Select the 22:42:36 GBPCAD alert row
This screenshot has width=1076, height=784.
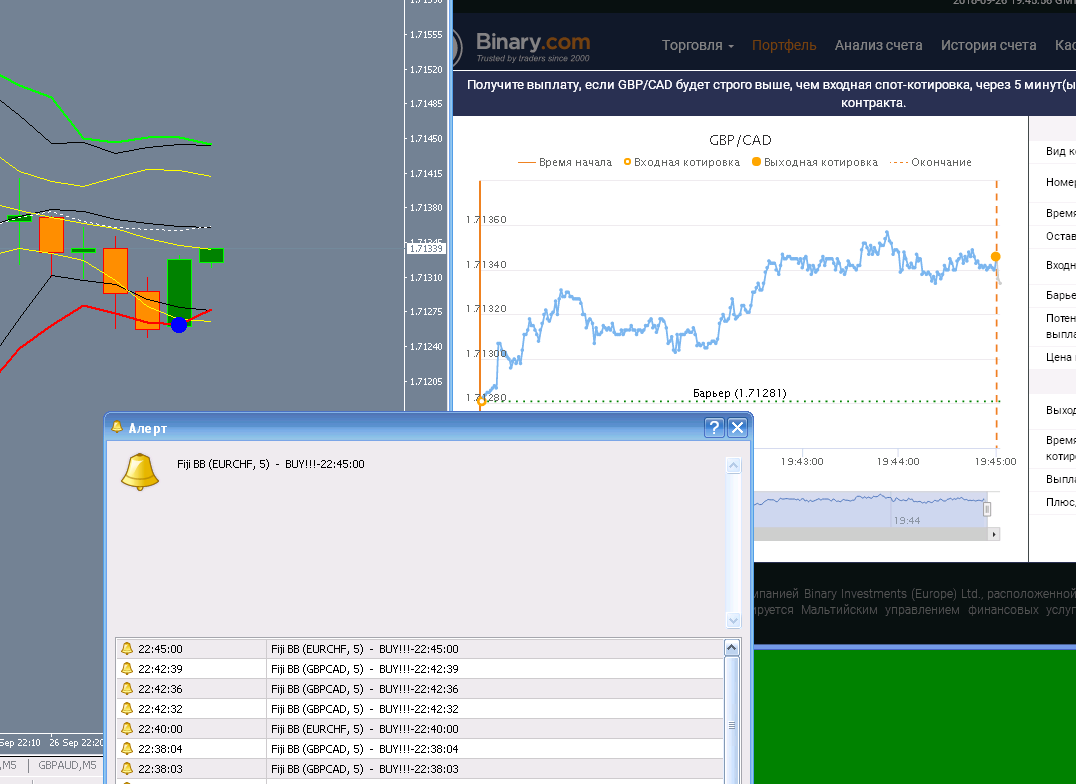420,689
